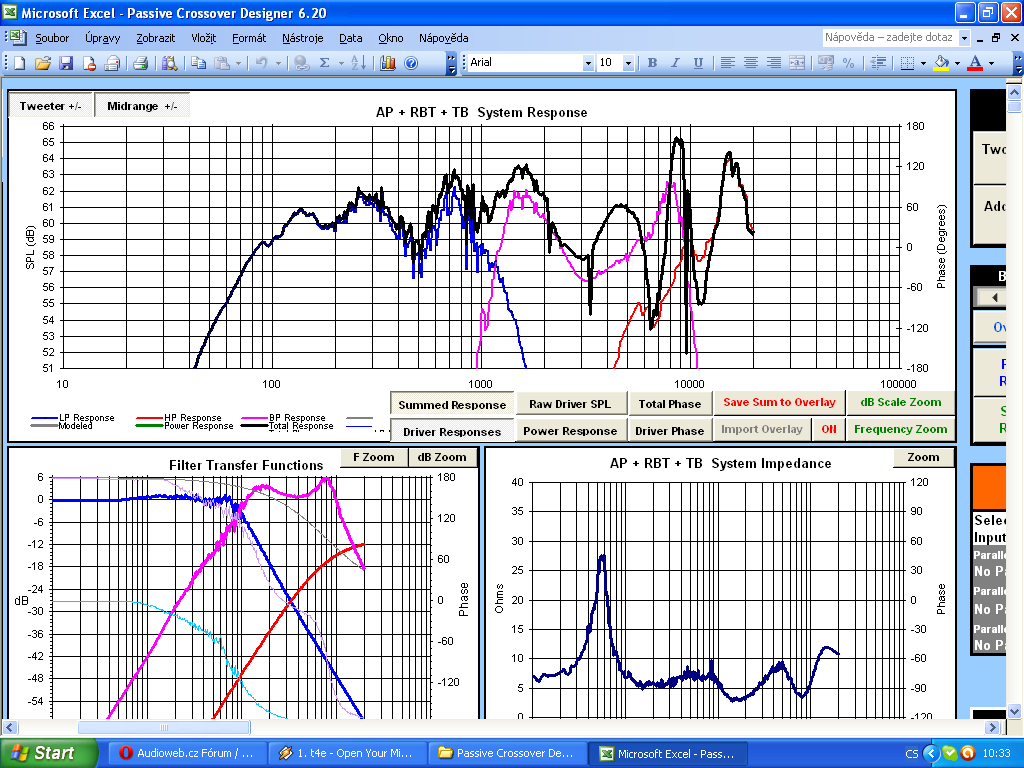Viewport: 1024px width, 768px height.
Task: Apply the yellow fill color bucket
Action: [942, 63]
